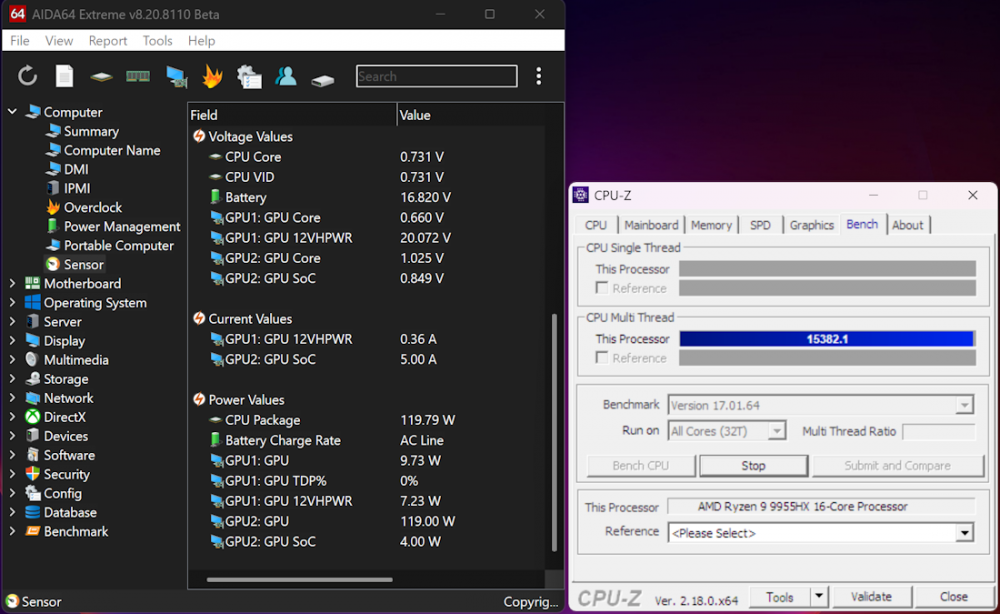Open the Report page icon in toolbar

tap(64, 76)
